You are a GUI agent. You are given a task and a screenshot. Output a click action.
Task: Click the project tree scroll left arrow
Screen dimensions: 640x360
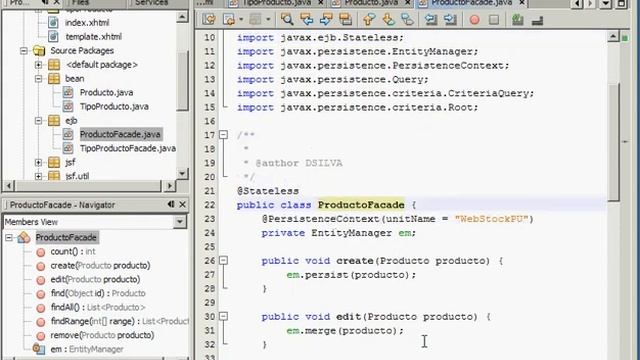click(x=9, y=186)
